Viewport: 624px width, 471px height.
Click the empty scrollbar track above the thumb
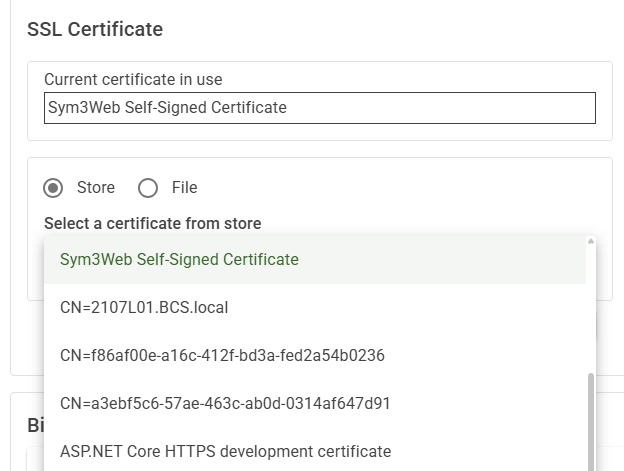591,310
